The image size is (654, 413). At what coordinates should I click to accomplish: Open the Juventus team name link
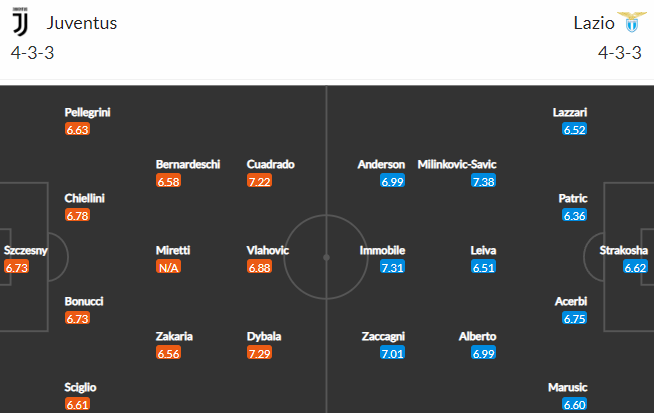(82, 23)
